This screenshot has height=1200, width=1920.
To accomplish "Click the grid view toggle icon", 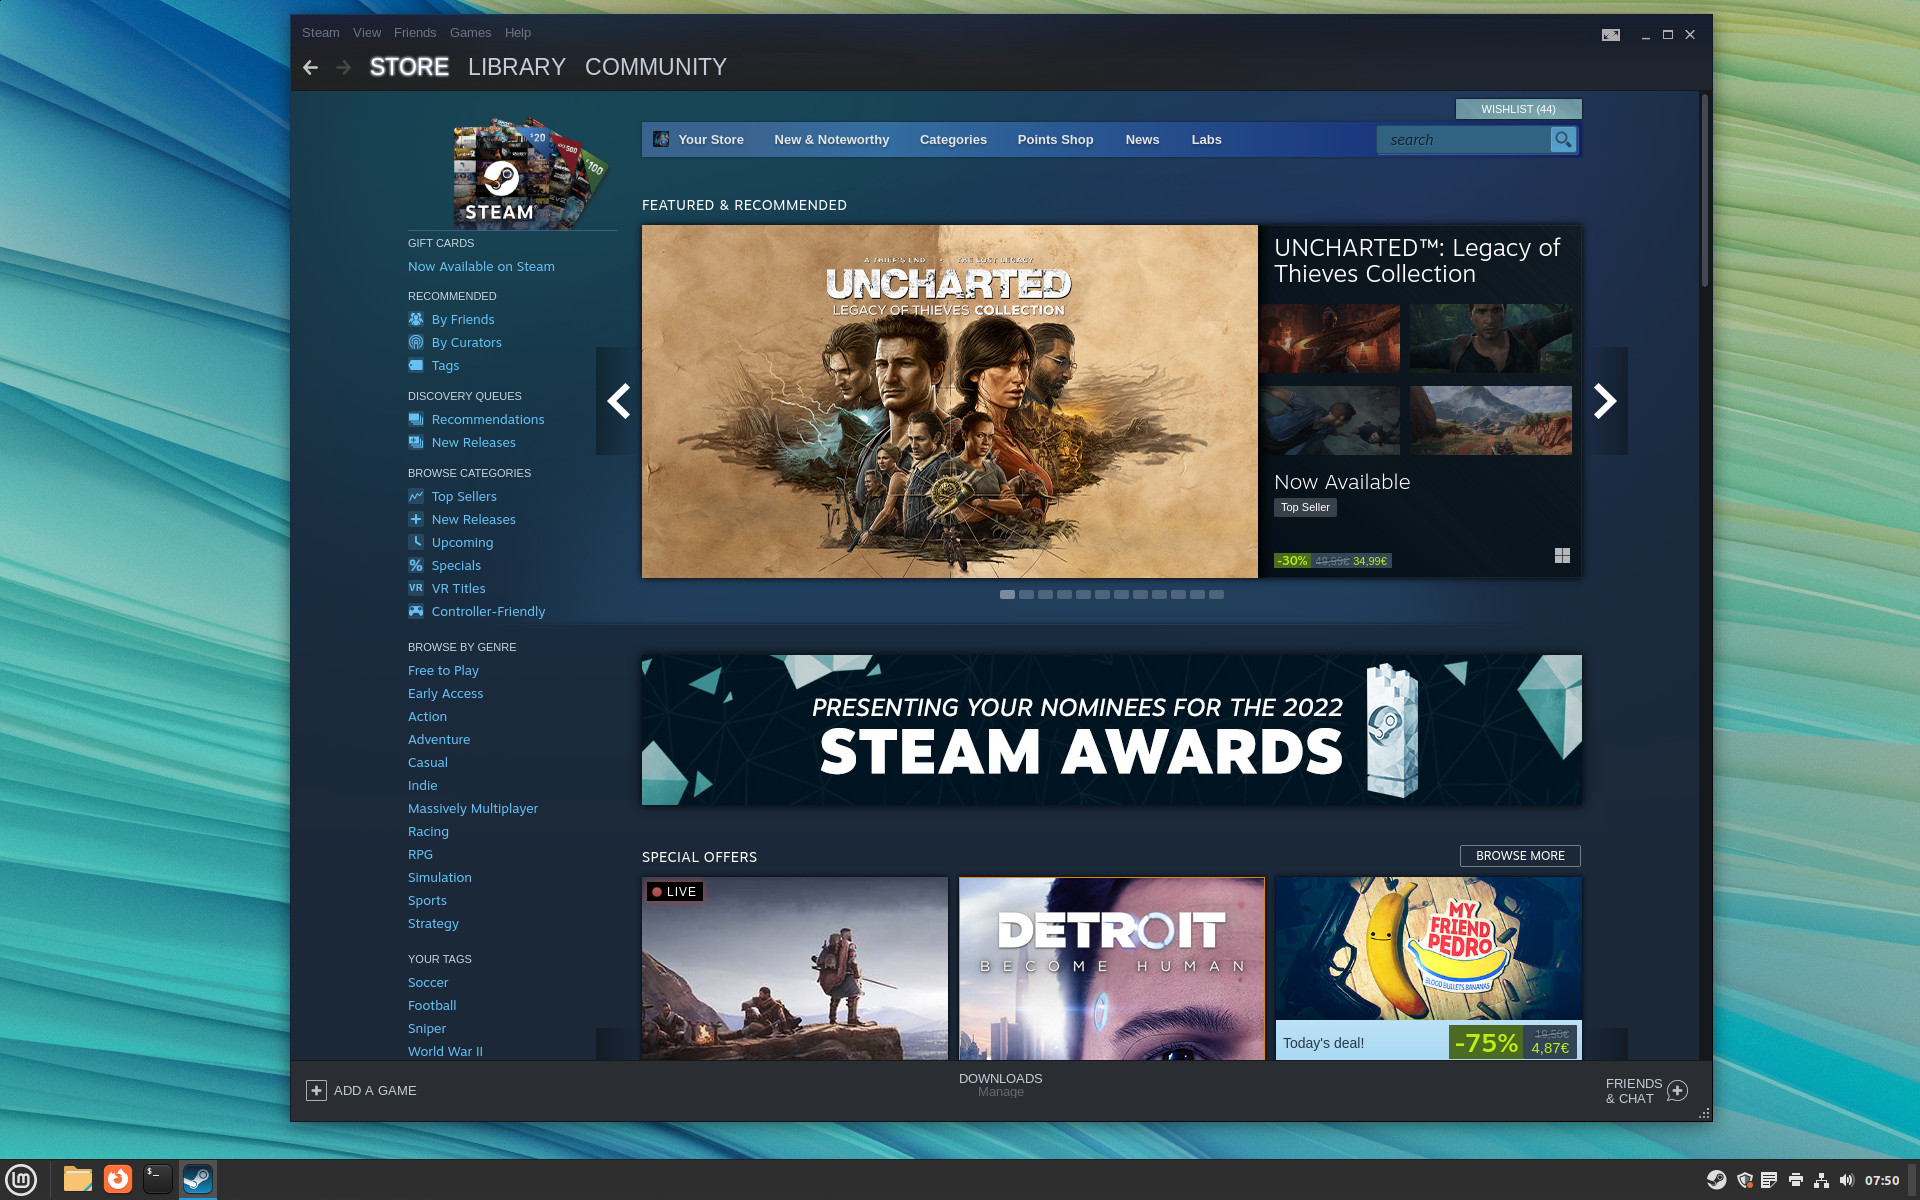I will (1561, 556).
